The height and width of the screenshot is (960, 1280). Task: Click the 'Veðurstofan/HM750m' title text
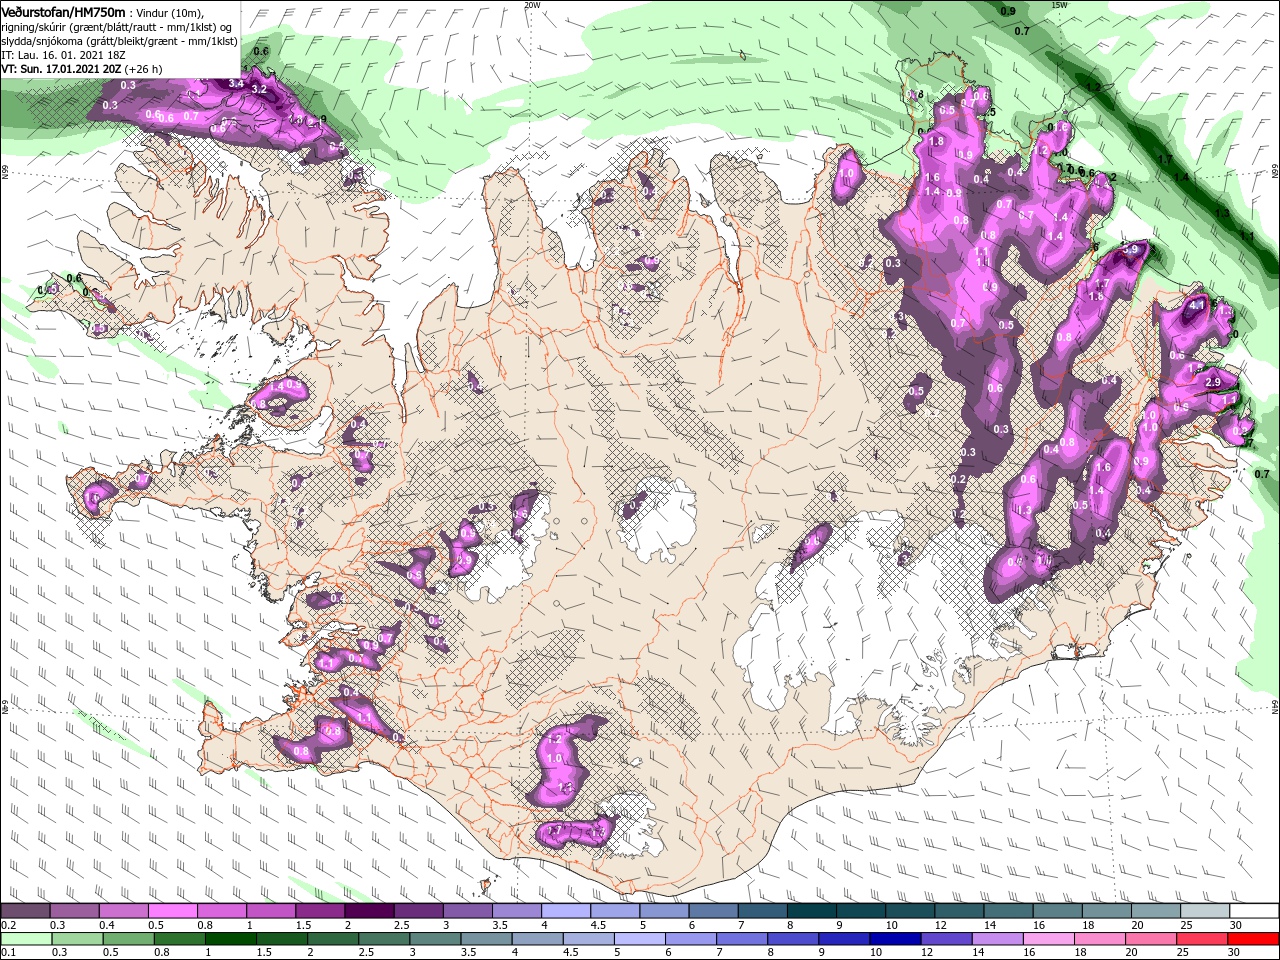(x=64, y=12)
